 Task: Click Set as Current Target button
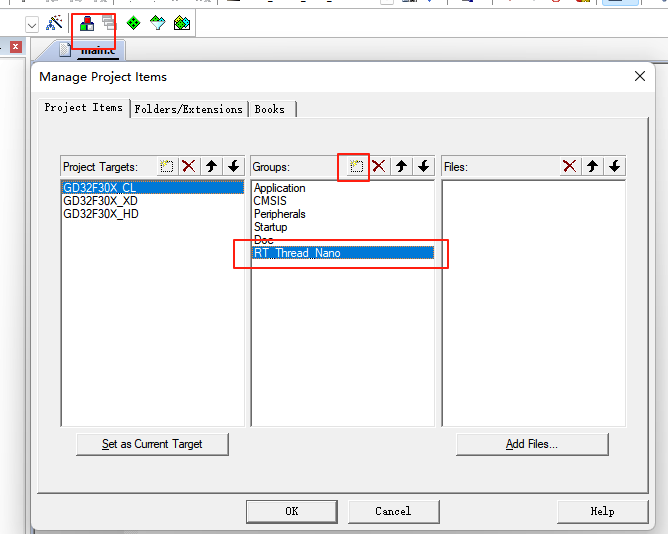point(152,444)
